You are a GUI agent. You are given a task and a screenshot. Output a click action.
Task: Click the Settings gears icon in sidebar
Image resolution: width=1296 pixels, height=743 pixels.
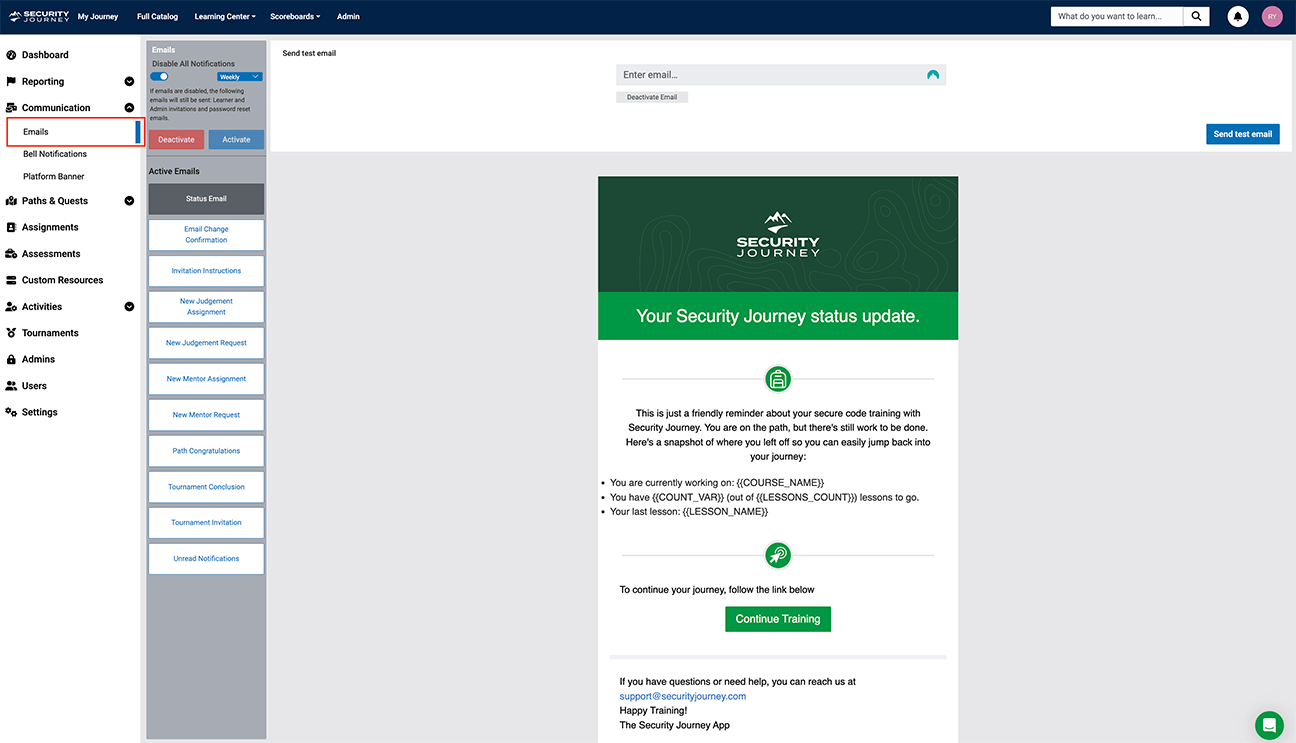coord(12,412)
